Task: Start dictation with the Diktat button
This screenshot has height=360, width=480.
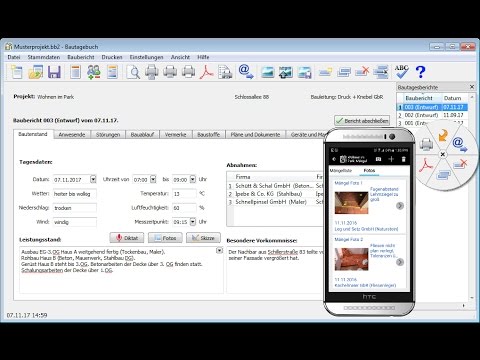Action: pyautogui.click(x=127, y=238)
